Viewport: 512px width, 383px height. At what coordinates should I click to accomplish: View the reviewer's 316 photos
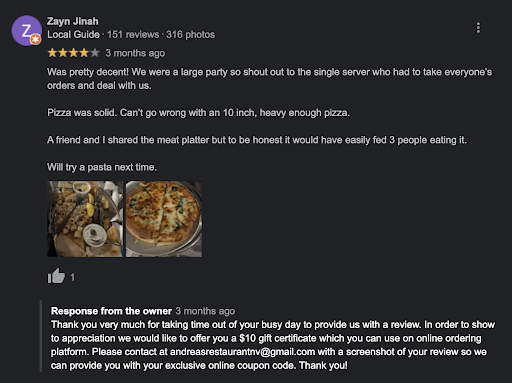(x=191, y=34)
